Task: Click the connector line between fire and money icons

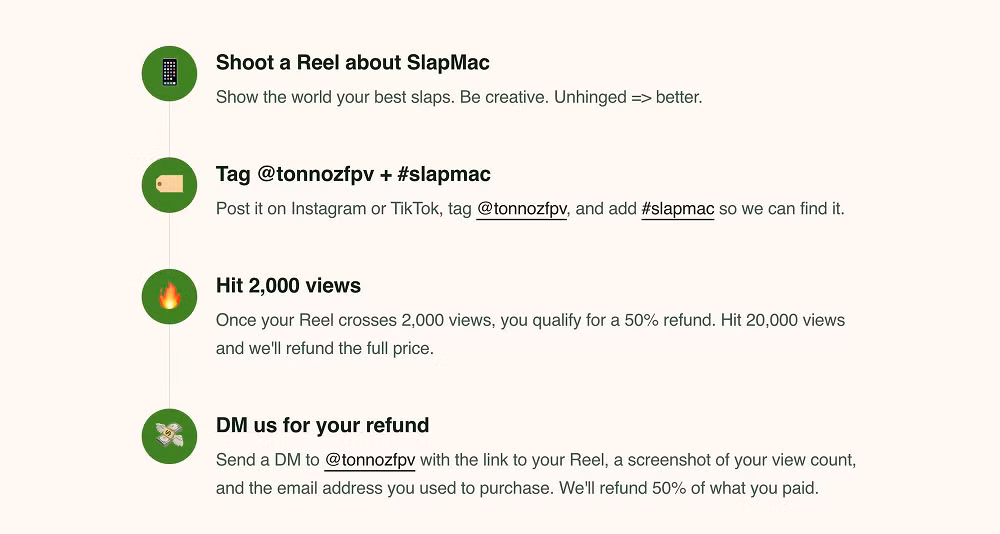Action: pos(169,366)
